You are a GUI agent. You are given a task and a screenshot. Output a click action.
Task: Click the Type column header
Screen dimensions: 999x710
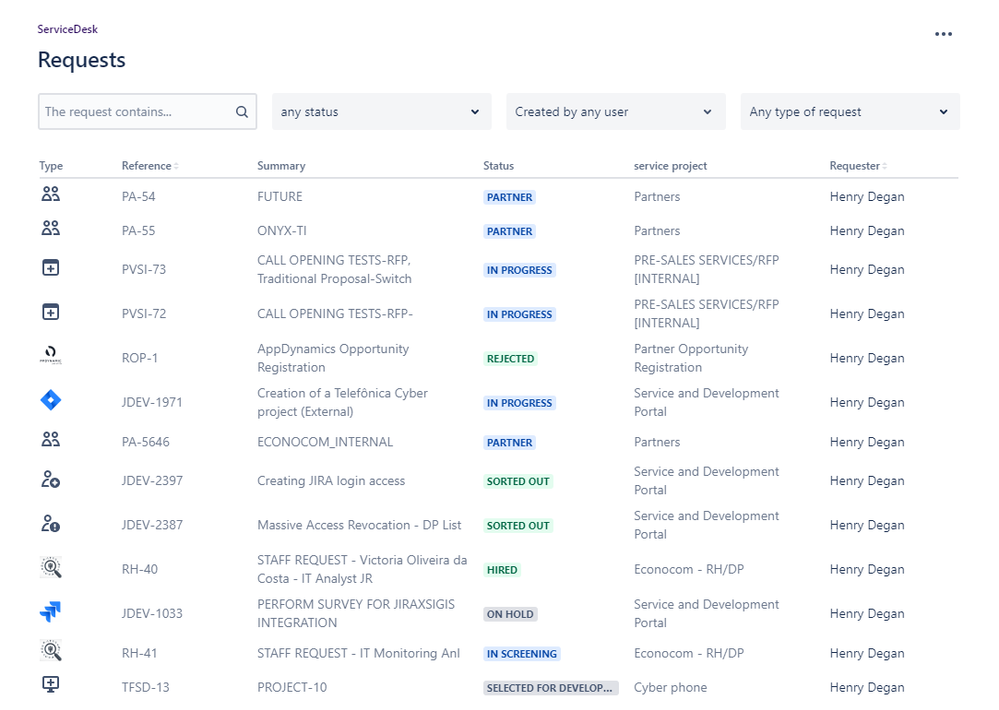tap(51, 166)
